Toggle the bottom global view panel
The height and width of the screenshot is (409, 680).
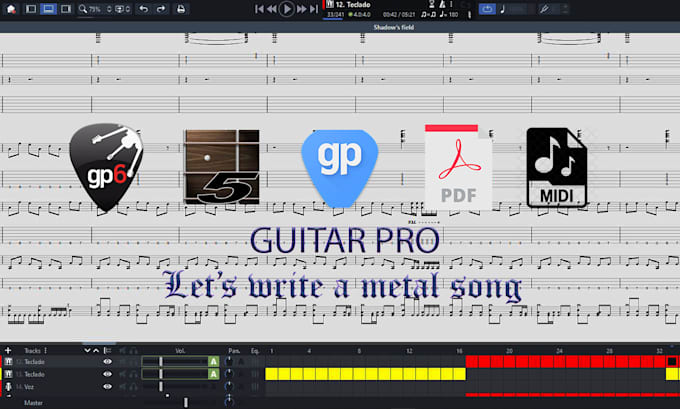coord(48,9)
